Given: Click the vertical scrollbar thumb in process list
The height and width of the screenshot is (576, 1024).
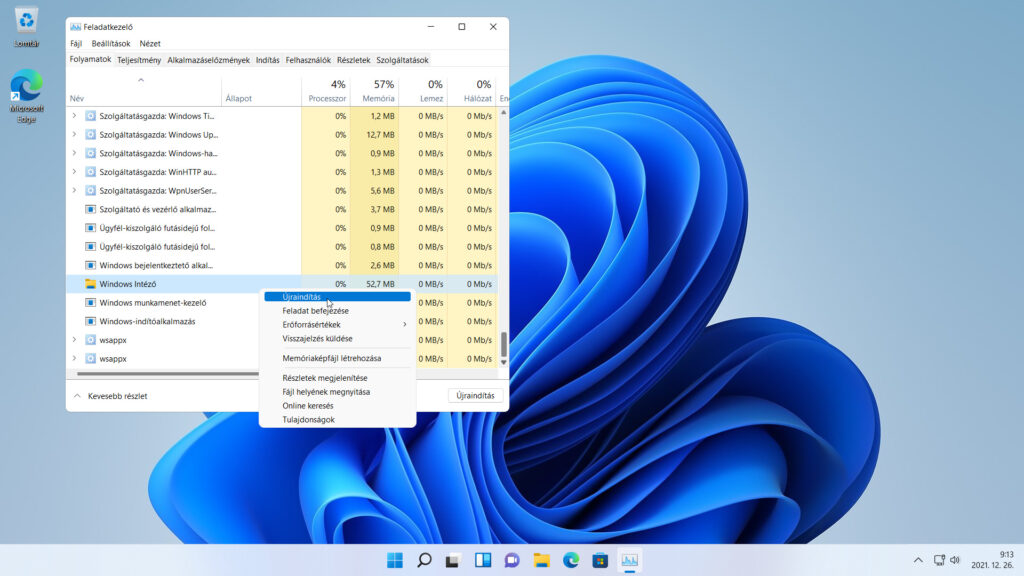Looking at the screenshot, I should (504, 344).
